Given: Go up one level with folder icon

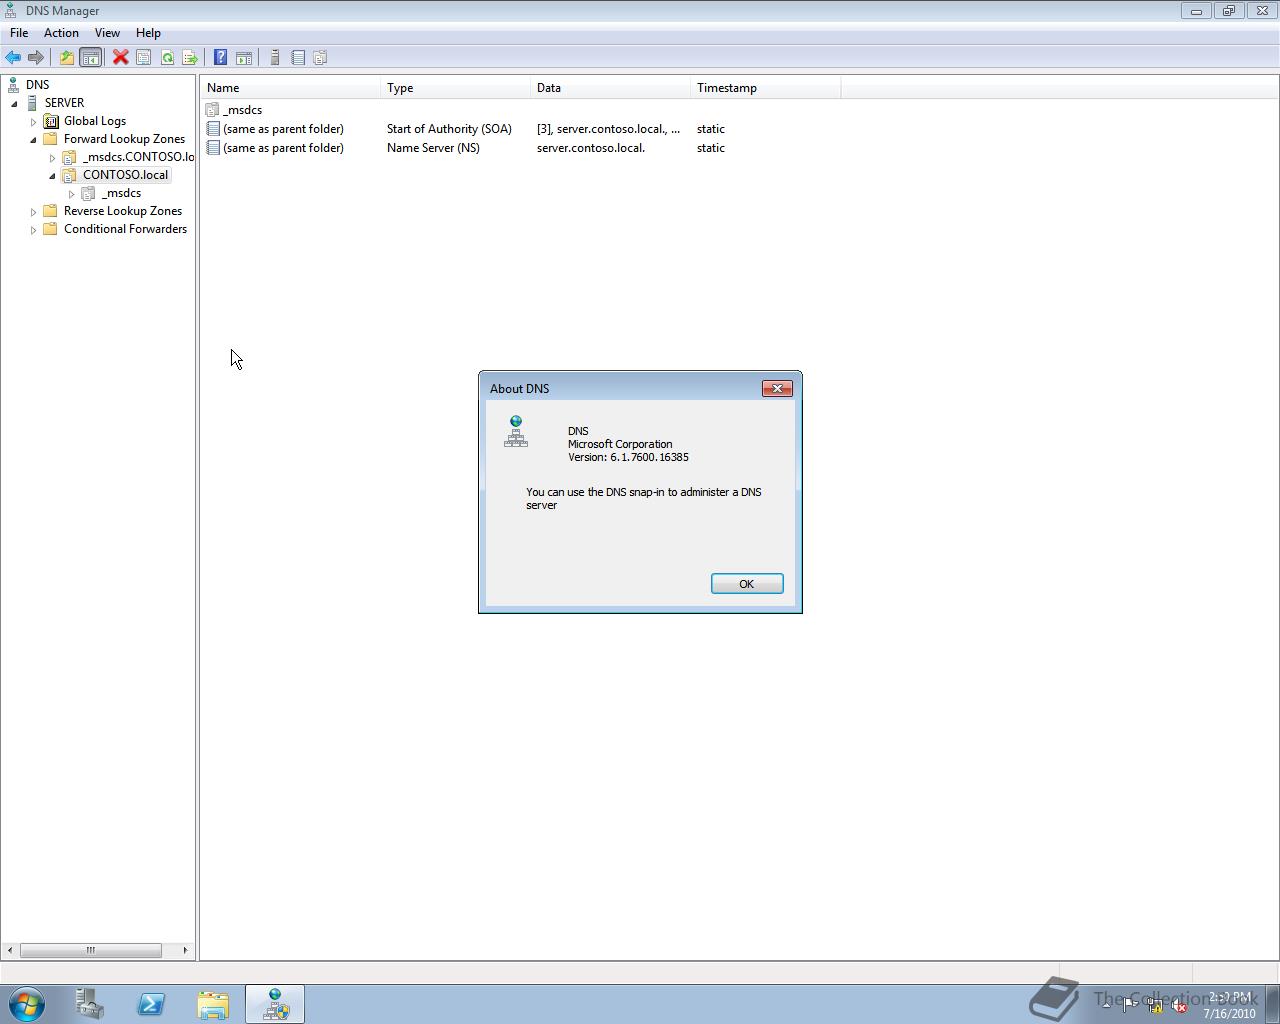Looking at the screenshot, I should tap(67, 58).
